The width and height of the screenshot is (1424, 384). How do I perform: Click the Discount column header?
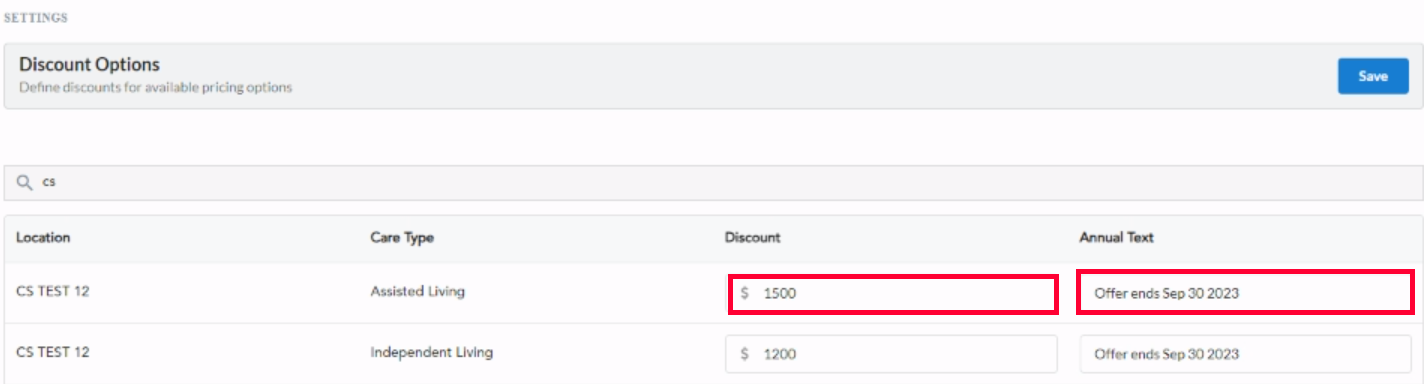(x=752, y=237)
